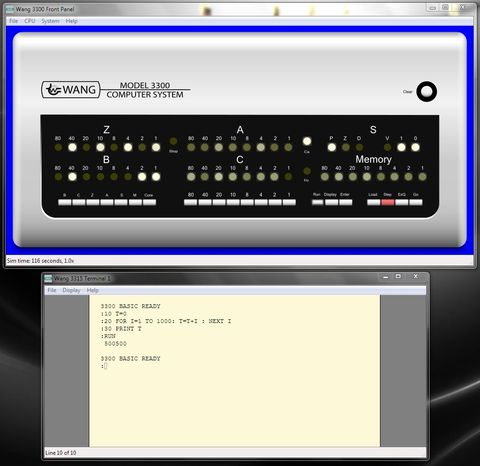This screenshot has width=480, height=466.
Task: Open the File menu in Terminal window
Action: coord(52,290)
